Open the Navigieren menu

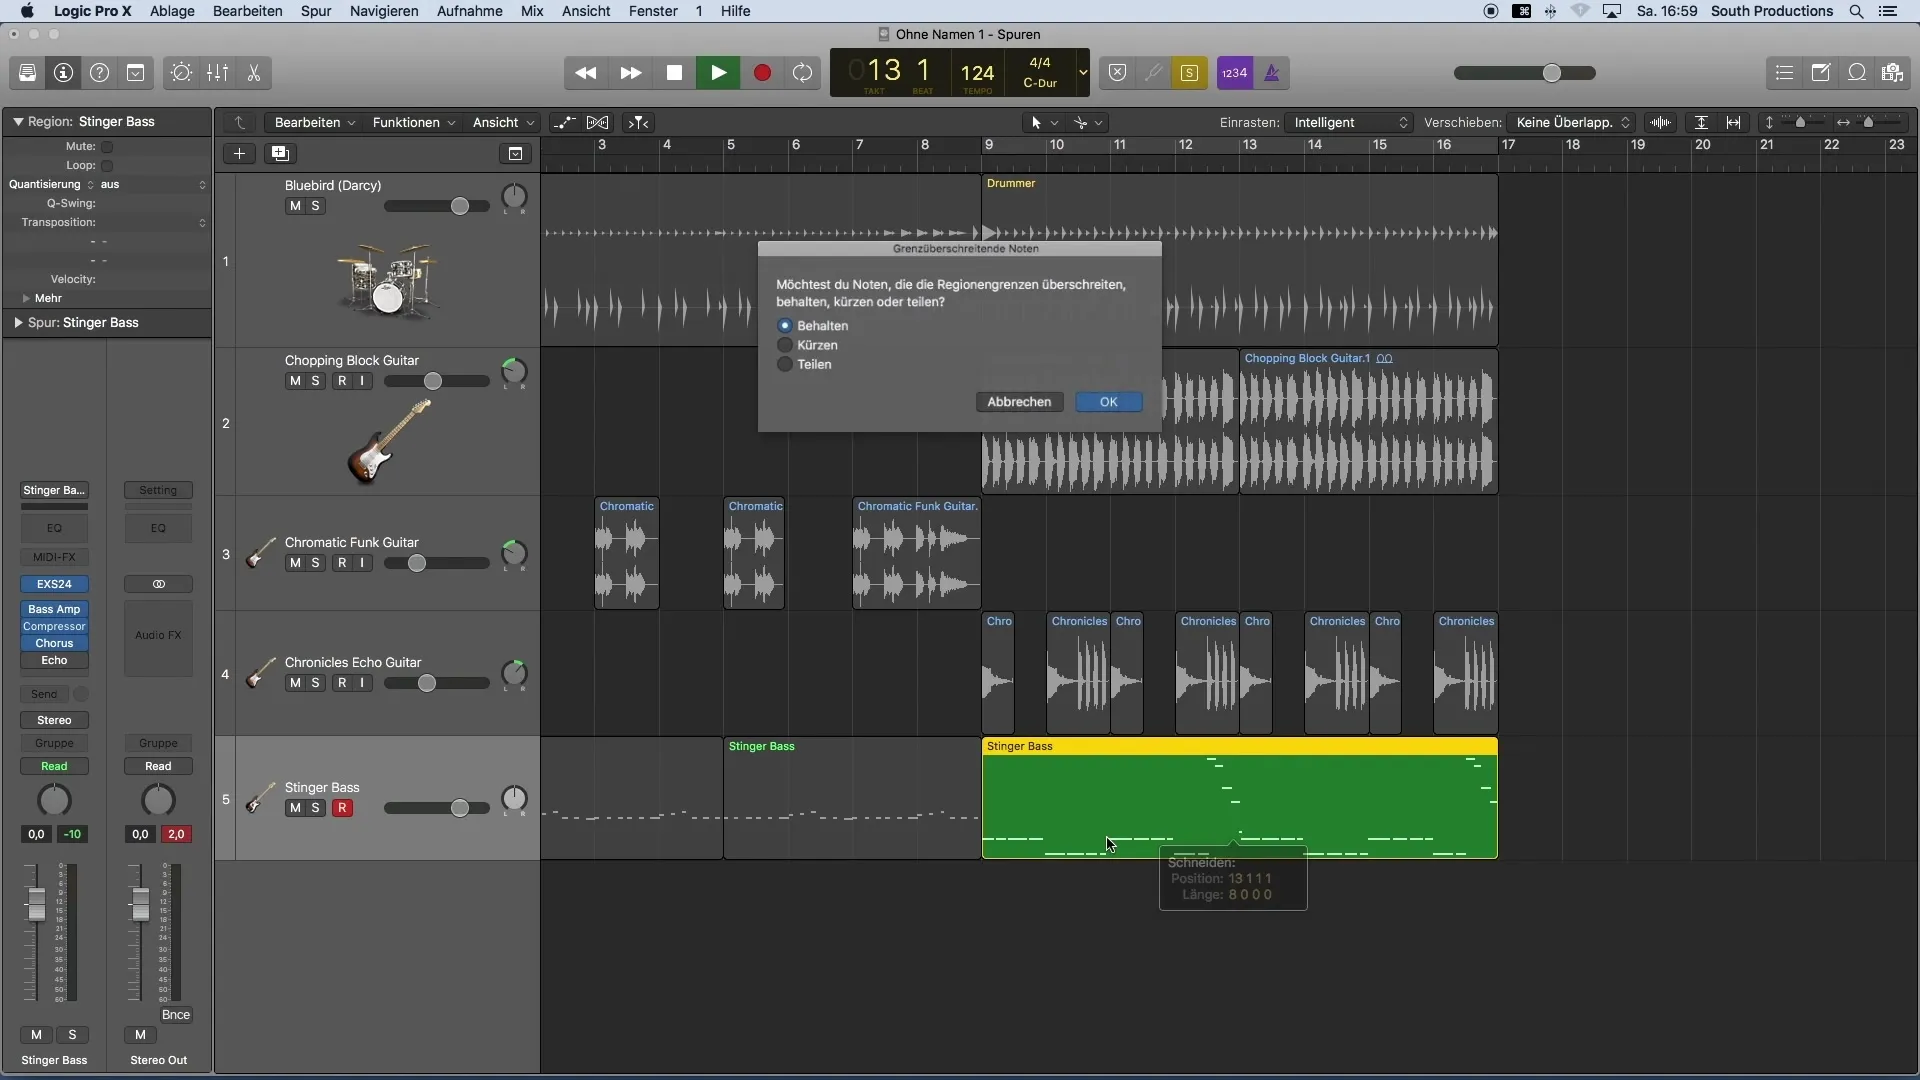click(384, 11)
